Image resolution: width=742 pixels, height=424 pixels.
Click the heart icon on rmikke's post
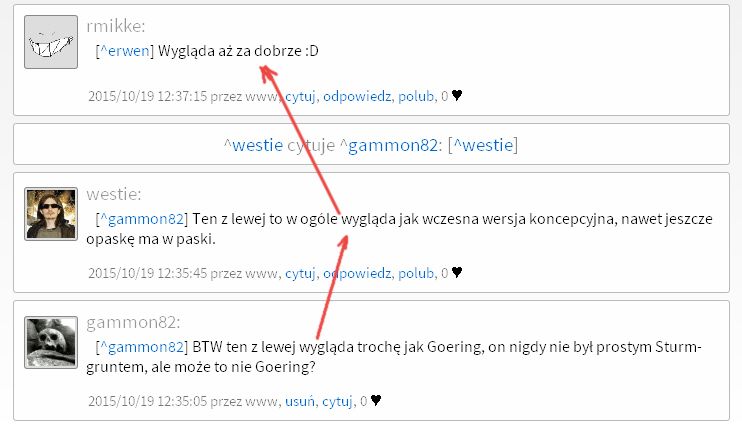pos(457,96)
